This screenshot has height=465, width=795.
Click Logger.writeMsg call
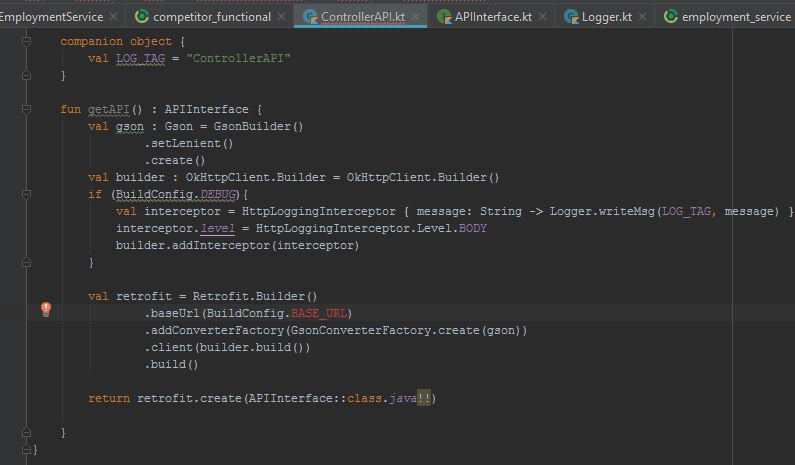tap(602, 211)
